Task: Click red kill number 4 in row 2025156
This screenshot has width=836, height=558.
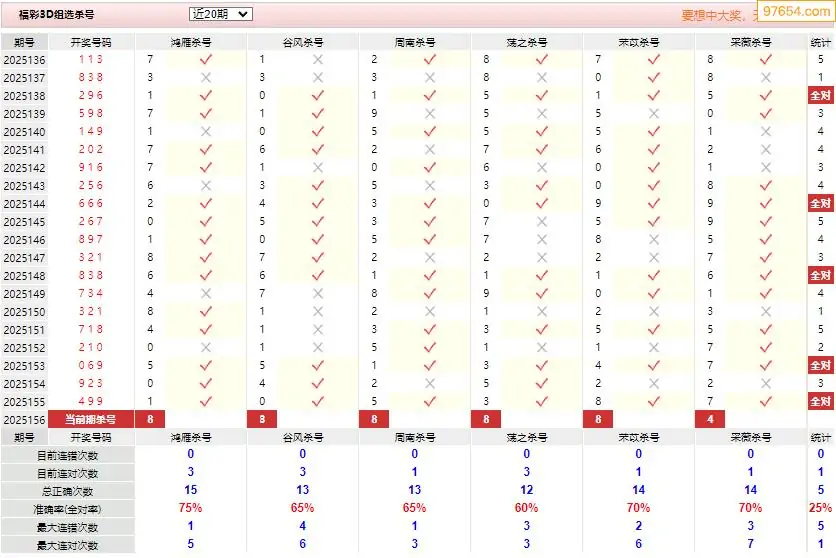Action: 710,419
